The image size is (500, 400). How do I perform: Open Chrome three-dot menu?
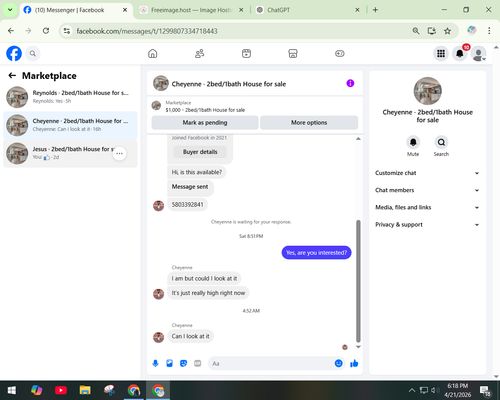click(x=489, y=31)
